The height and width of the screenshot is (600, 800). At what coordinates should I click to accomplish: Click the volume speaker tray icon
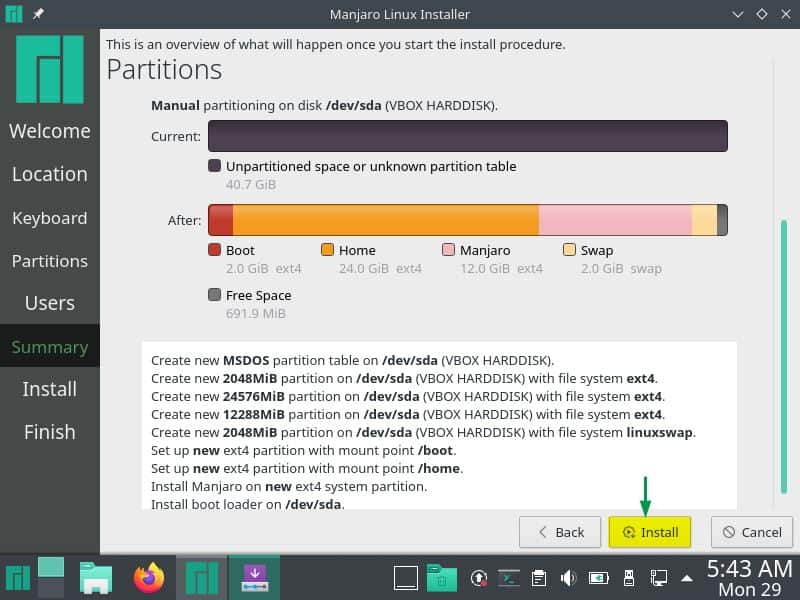pos(569,577)
